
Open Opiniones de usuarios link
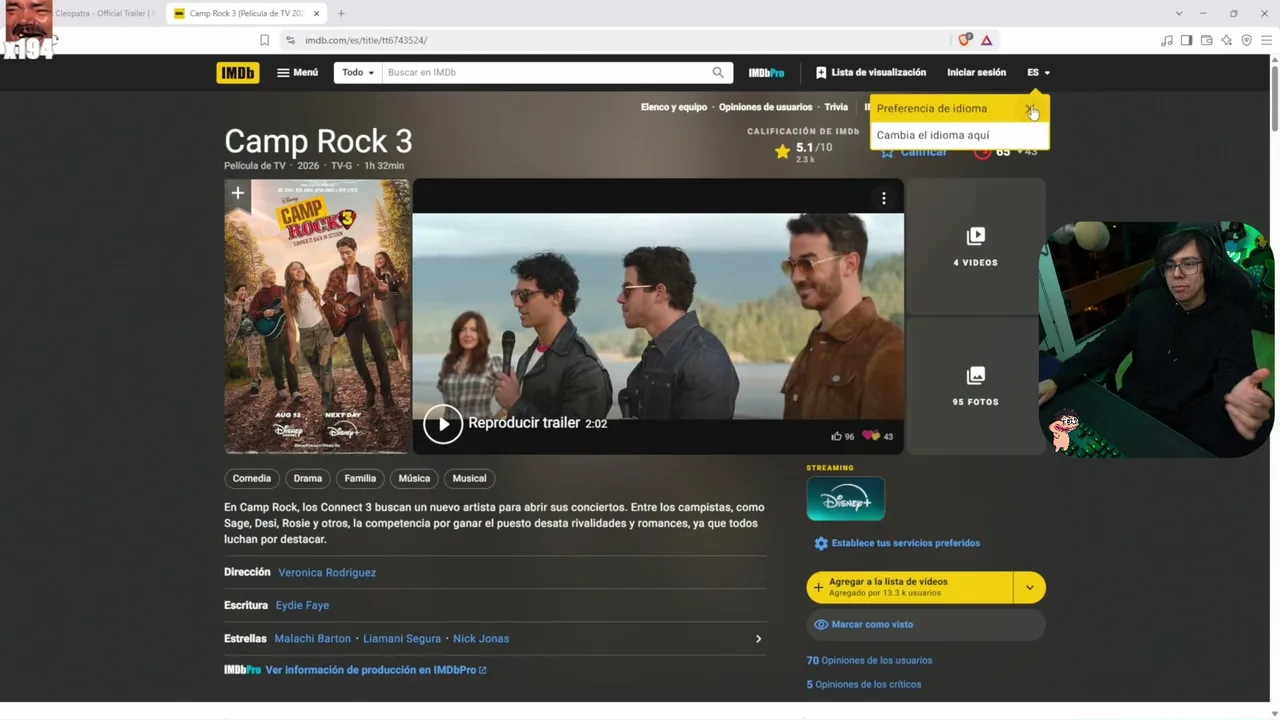click(766, 107)
